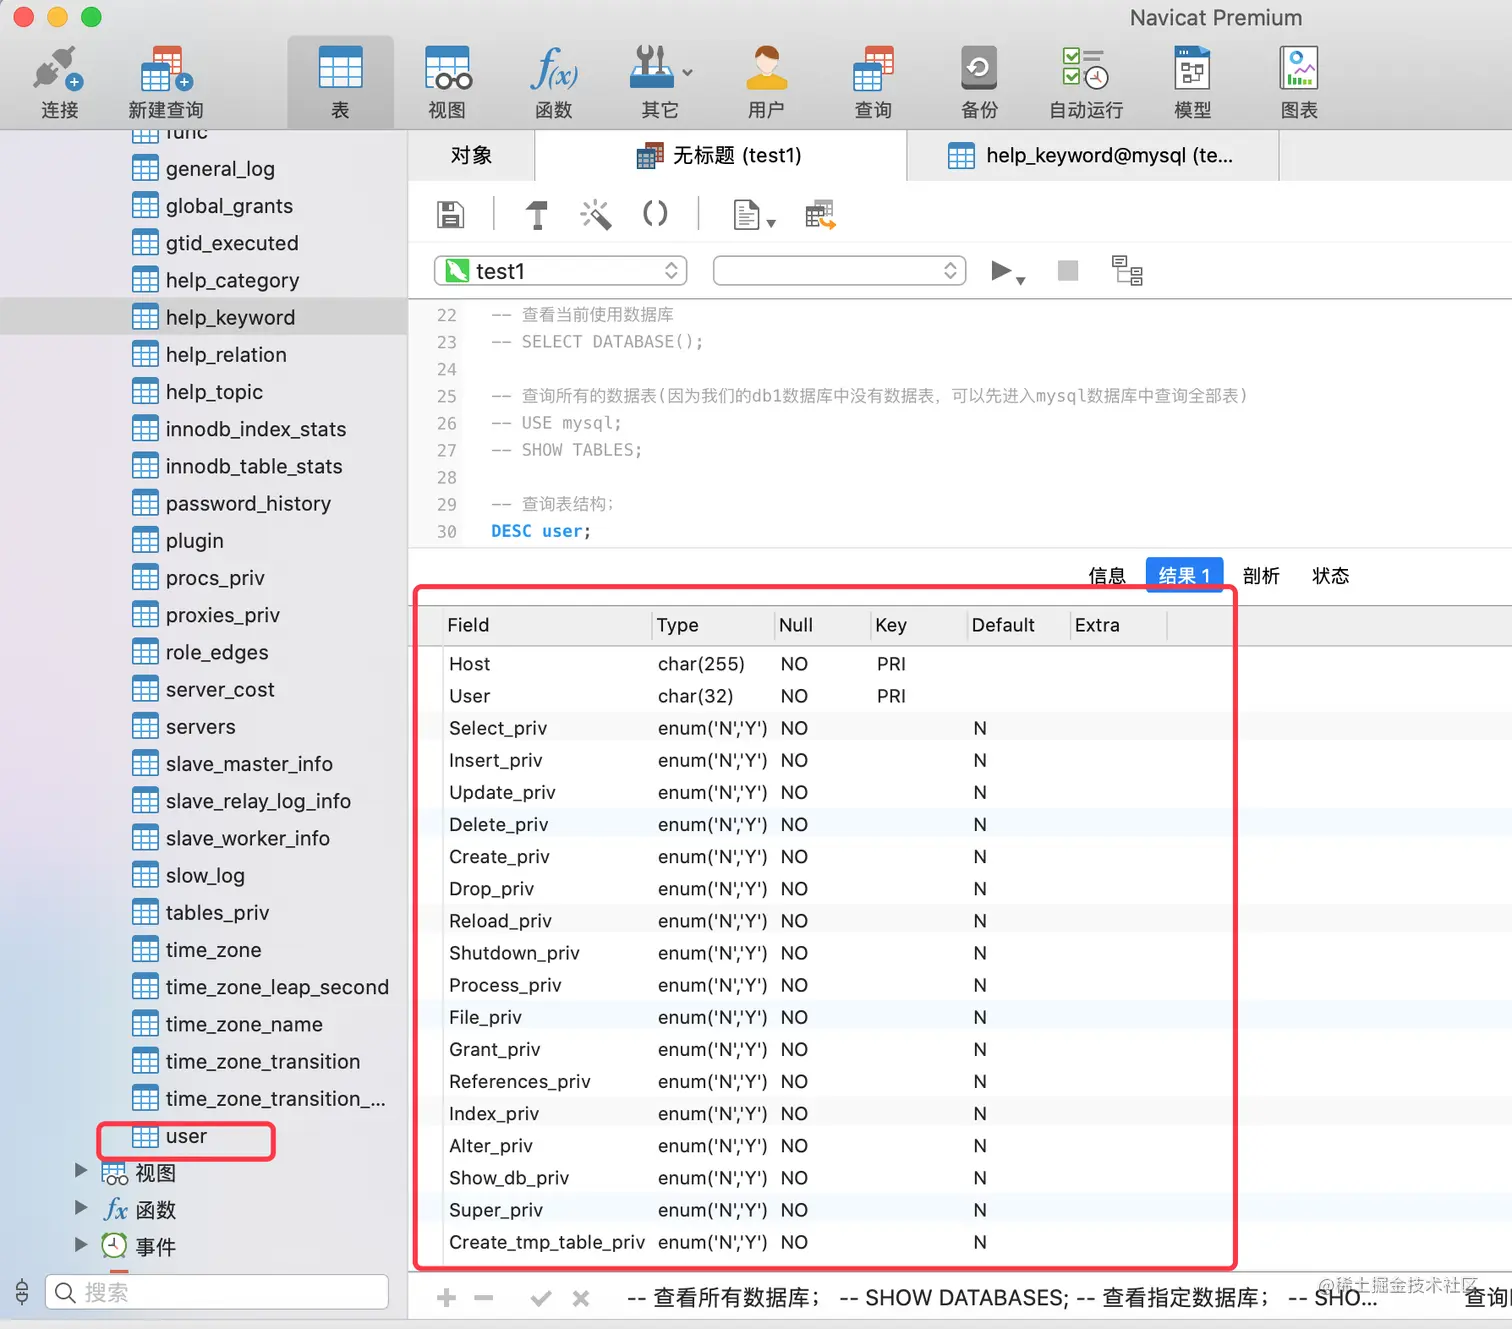Click the Extra column header
This screenshot has width=1512, height=1329.
1118,625
